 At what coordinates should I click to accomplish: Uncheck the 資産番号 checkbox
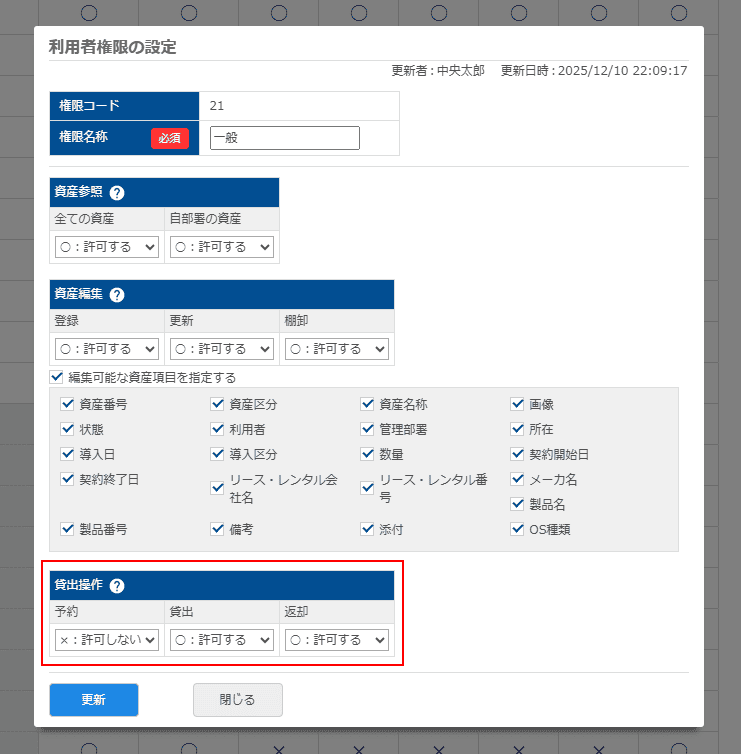coord(68,405)
